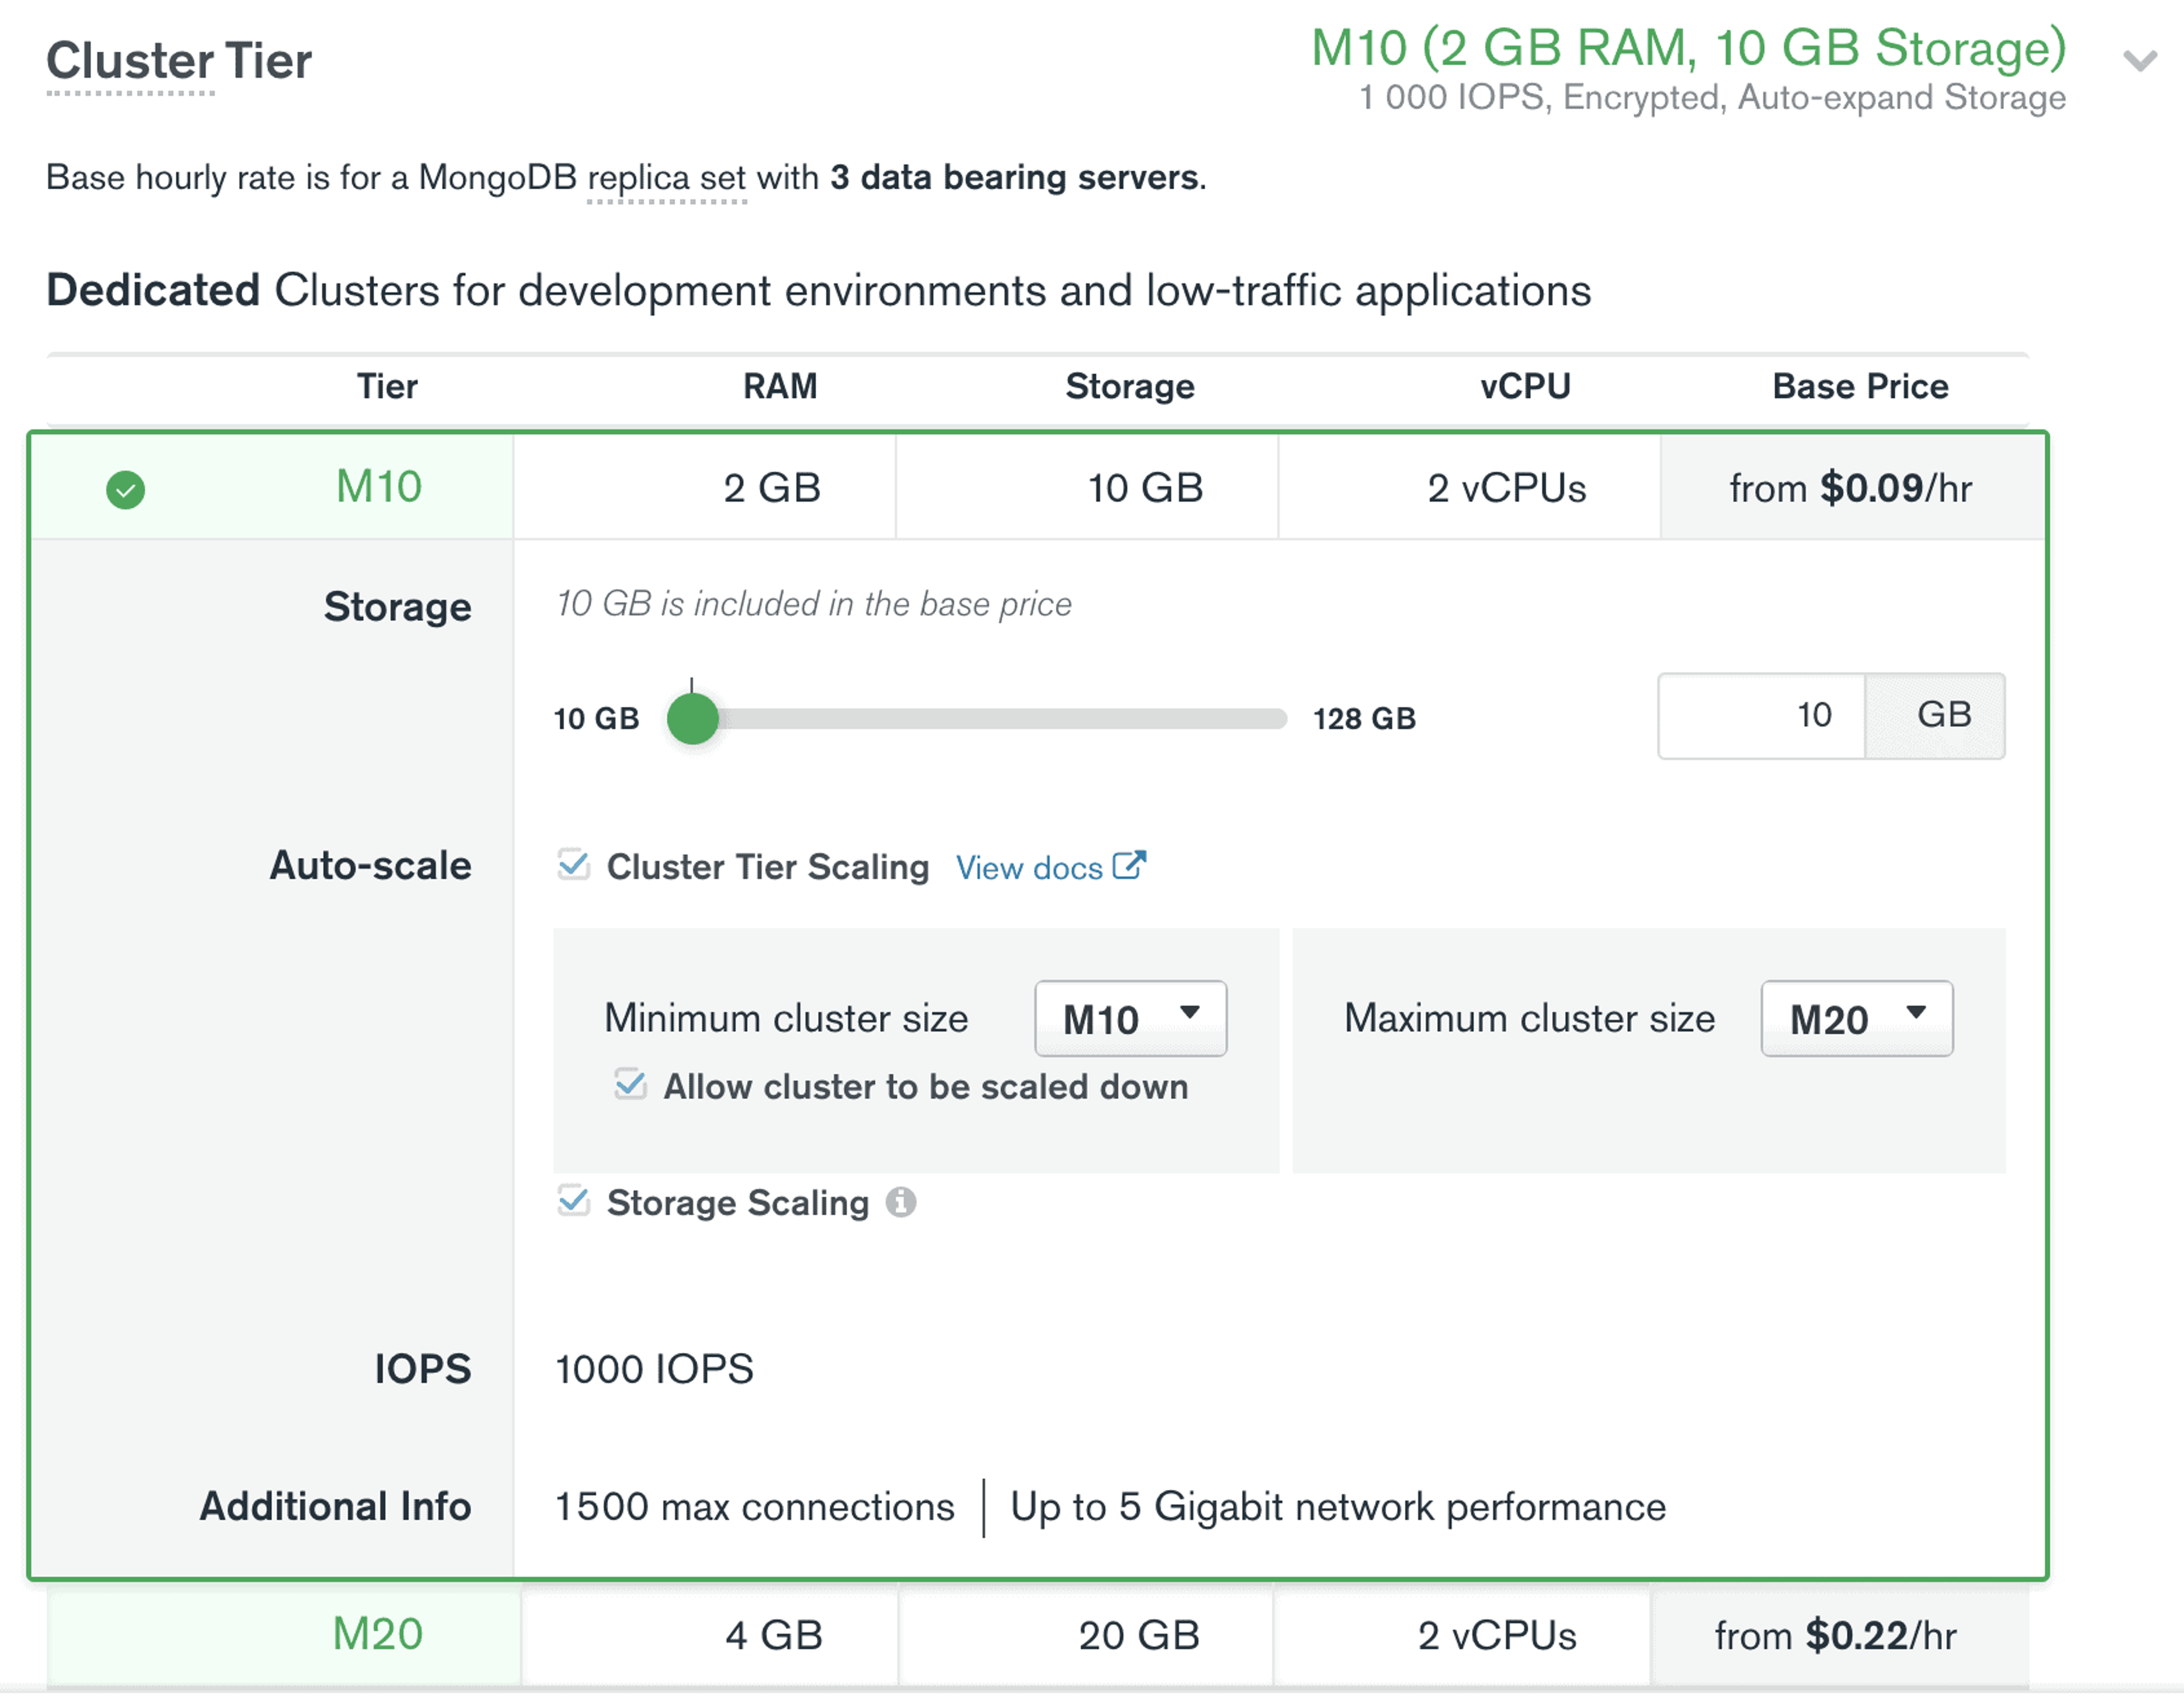Viewport: 2184px width, 1698px height.
Task: Click the storage slider handle
Action: click(693, 719)
